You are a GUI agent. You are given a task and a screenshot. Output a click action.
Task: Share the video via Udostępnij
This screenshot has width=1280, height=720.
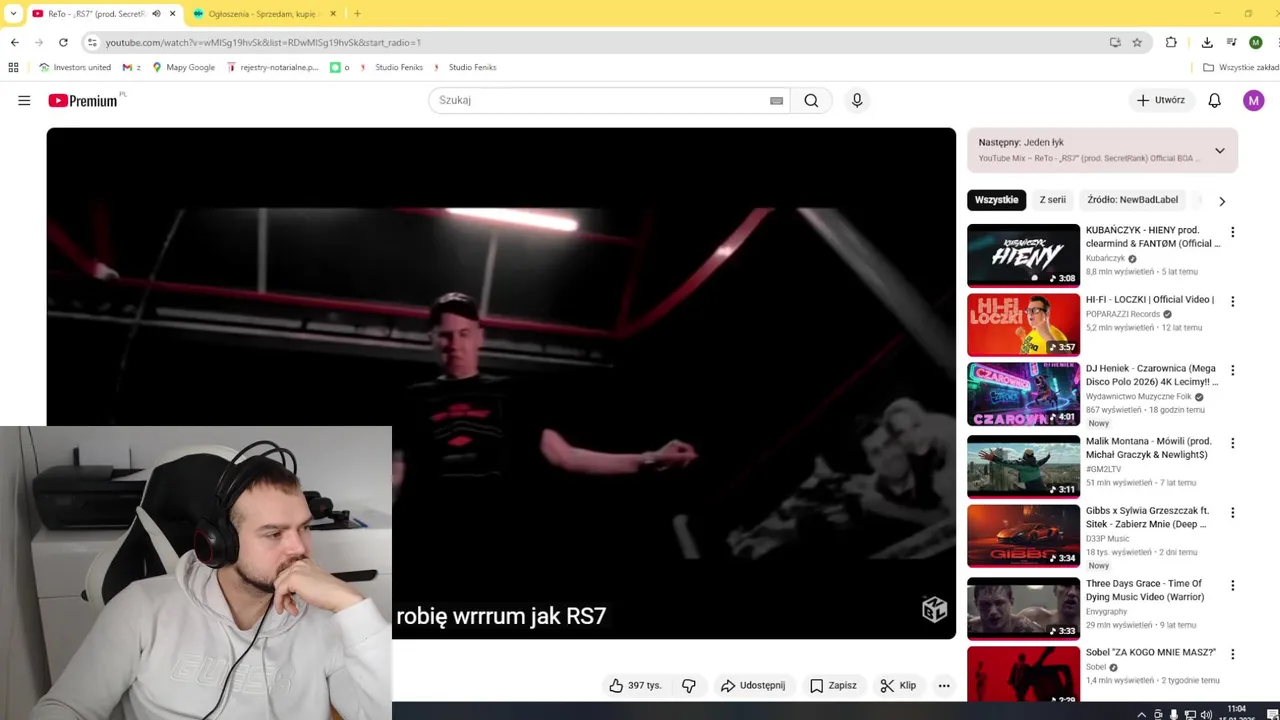753,685
